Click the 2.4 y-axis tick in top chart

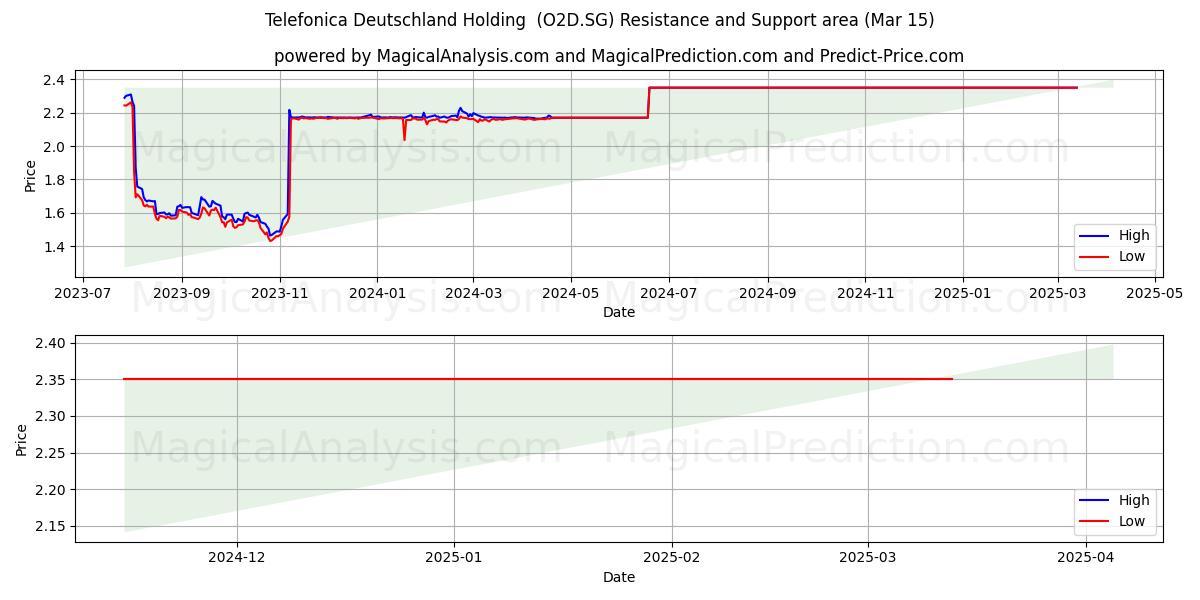click(x=56, y=80)
